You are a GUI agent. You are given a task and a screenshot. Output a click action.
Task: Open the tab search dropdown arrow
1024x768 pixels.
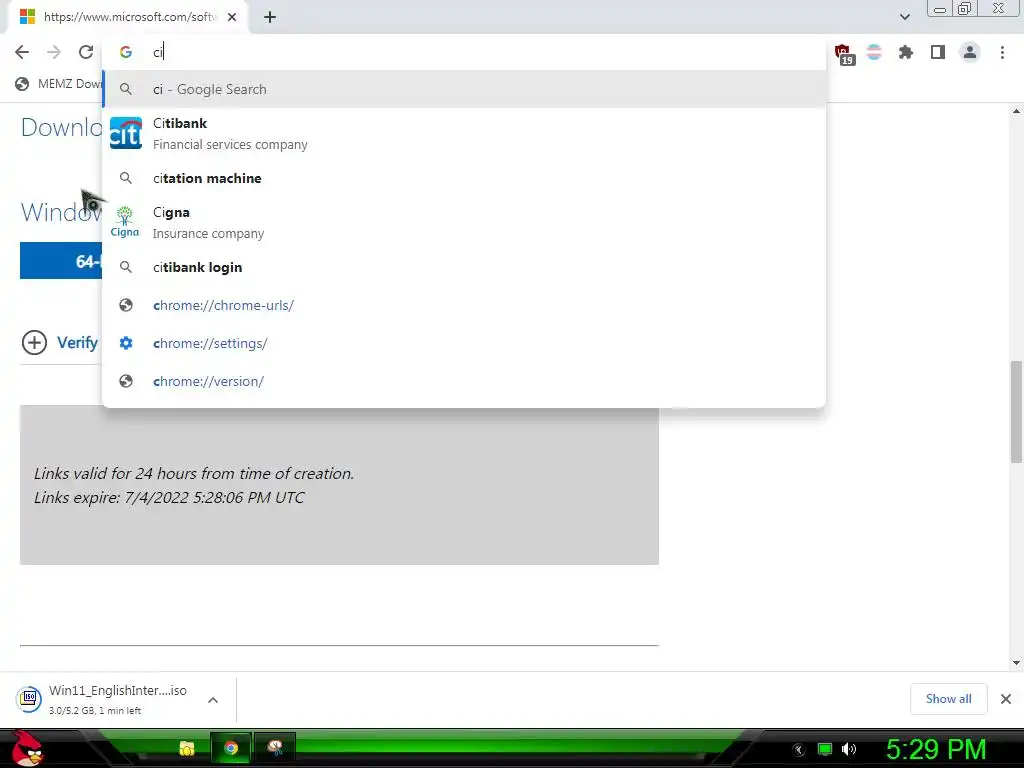(904, 17)
